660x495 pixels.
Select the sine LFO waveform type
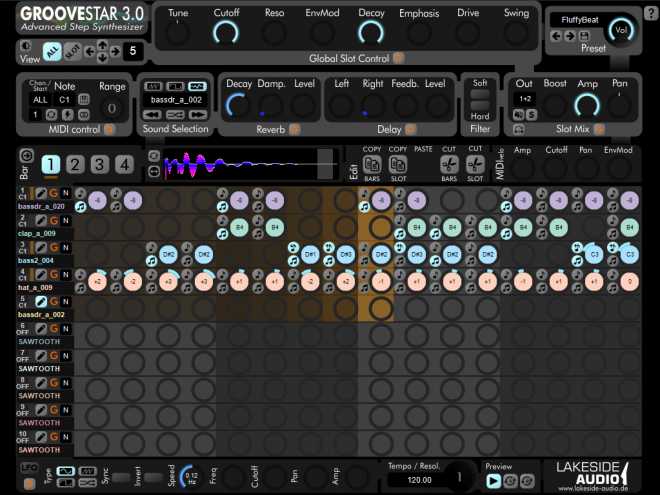[65, 471]
